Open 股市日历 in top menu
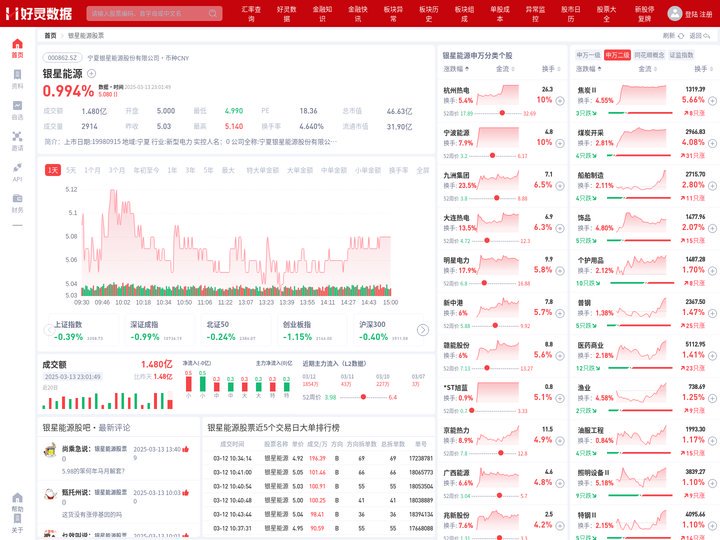The image size is (720, 540). pos(571,14)
